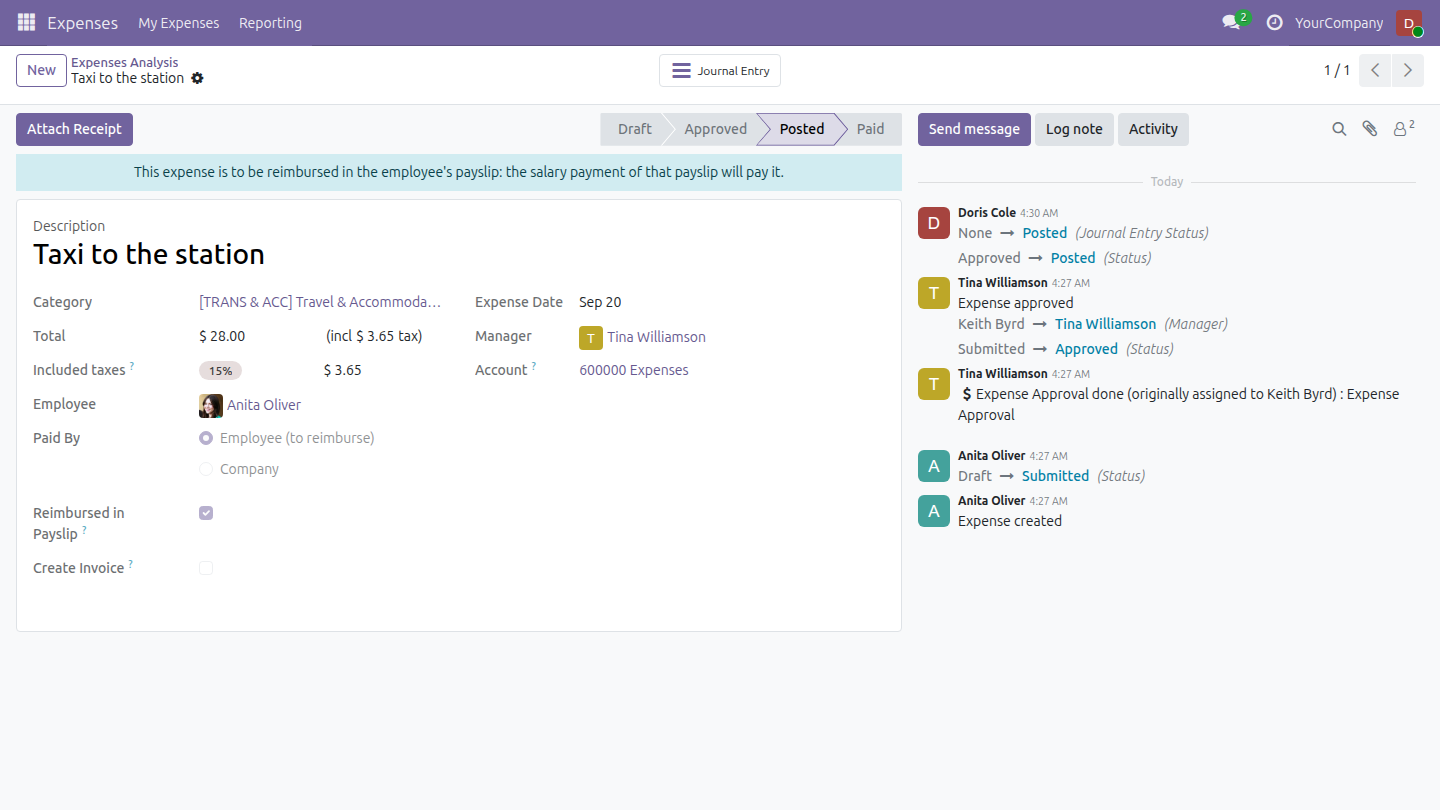Go to previous record with left chevron
The height and width of the screenshot is (810, 1440).
coord(1376,70)
